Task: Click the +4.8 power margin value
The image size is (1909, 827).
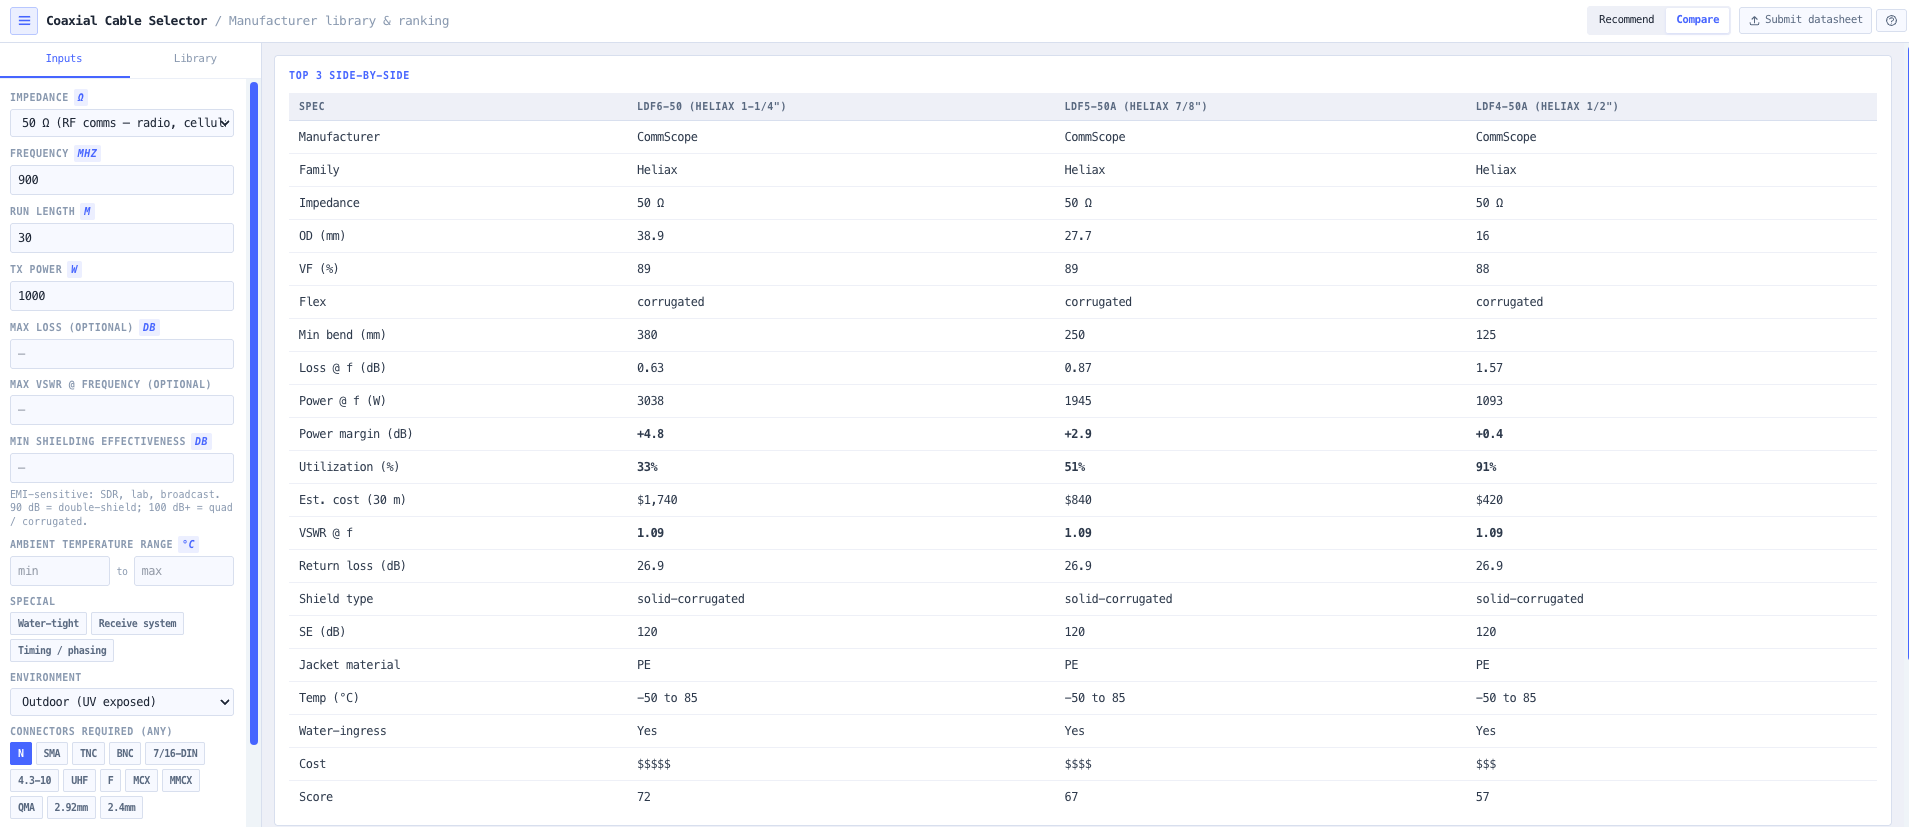Action: (x=650, y=434)
